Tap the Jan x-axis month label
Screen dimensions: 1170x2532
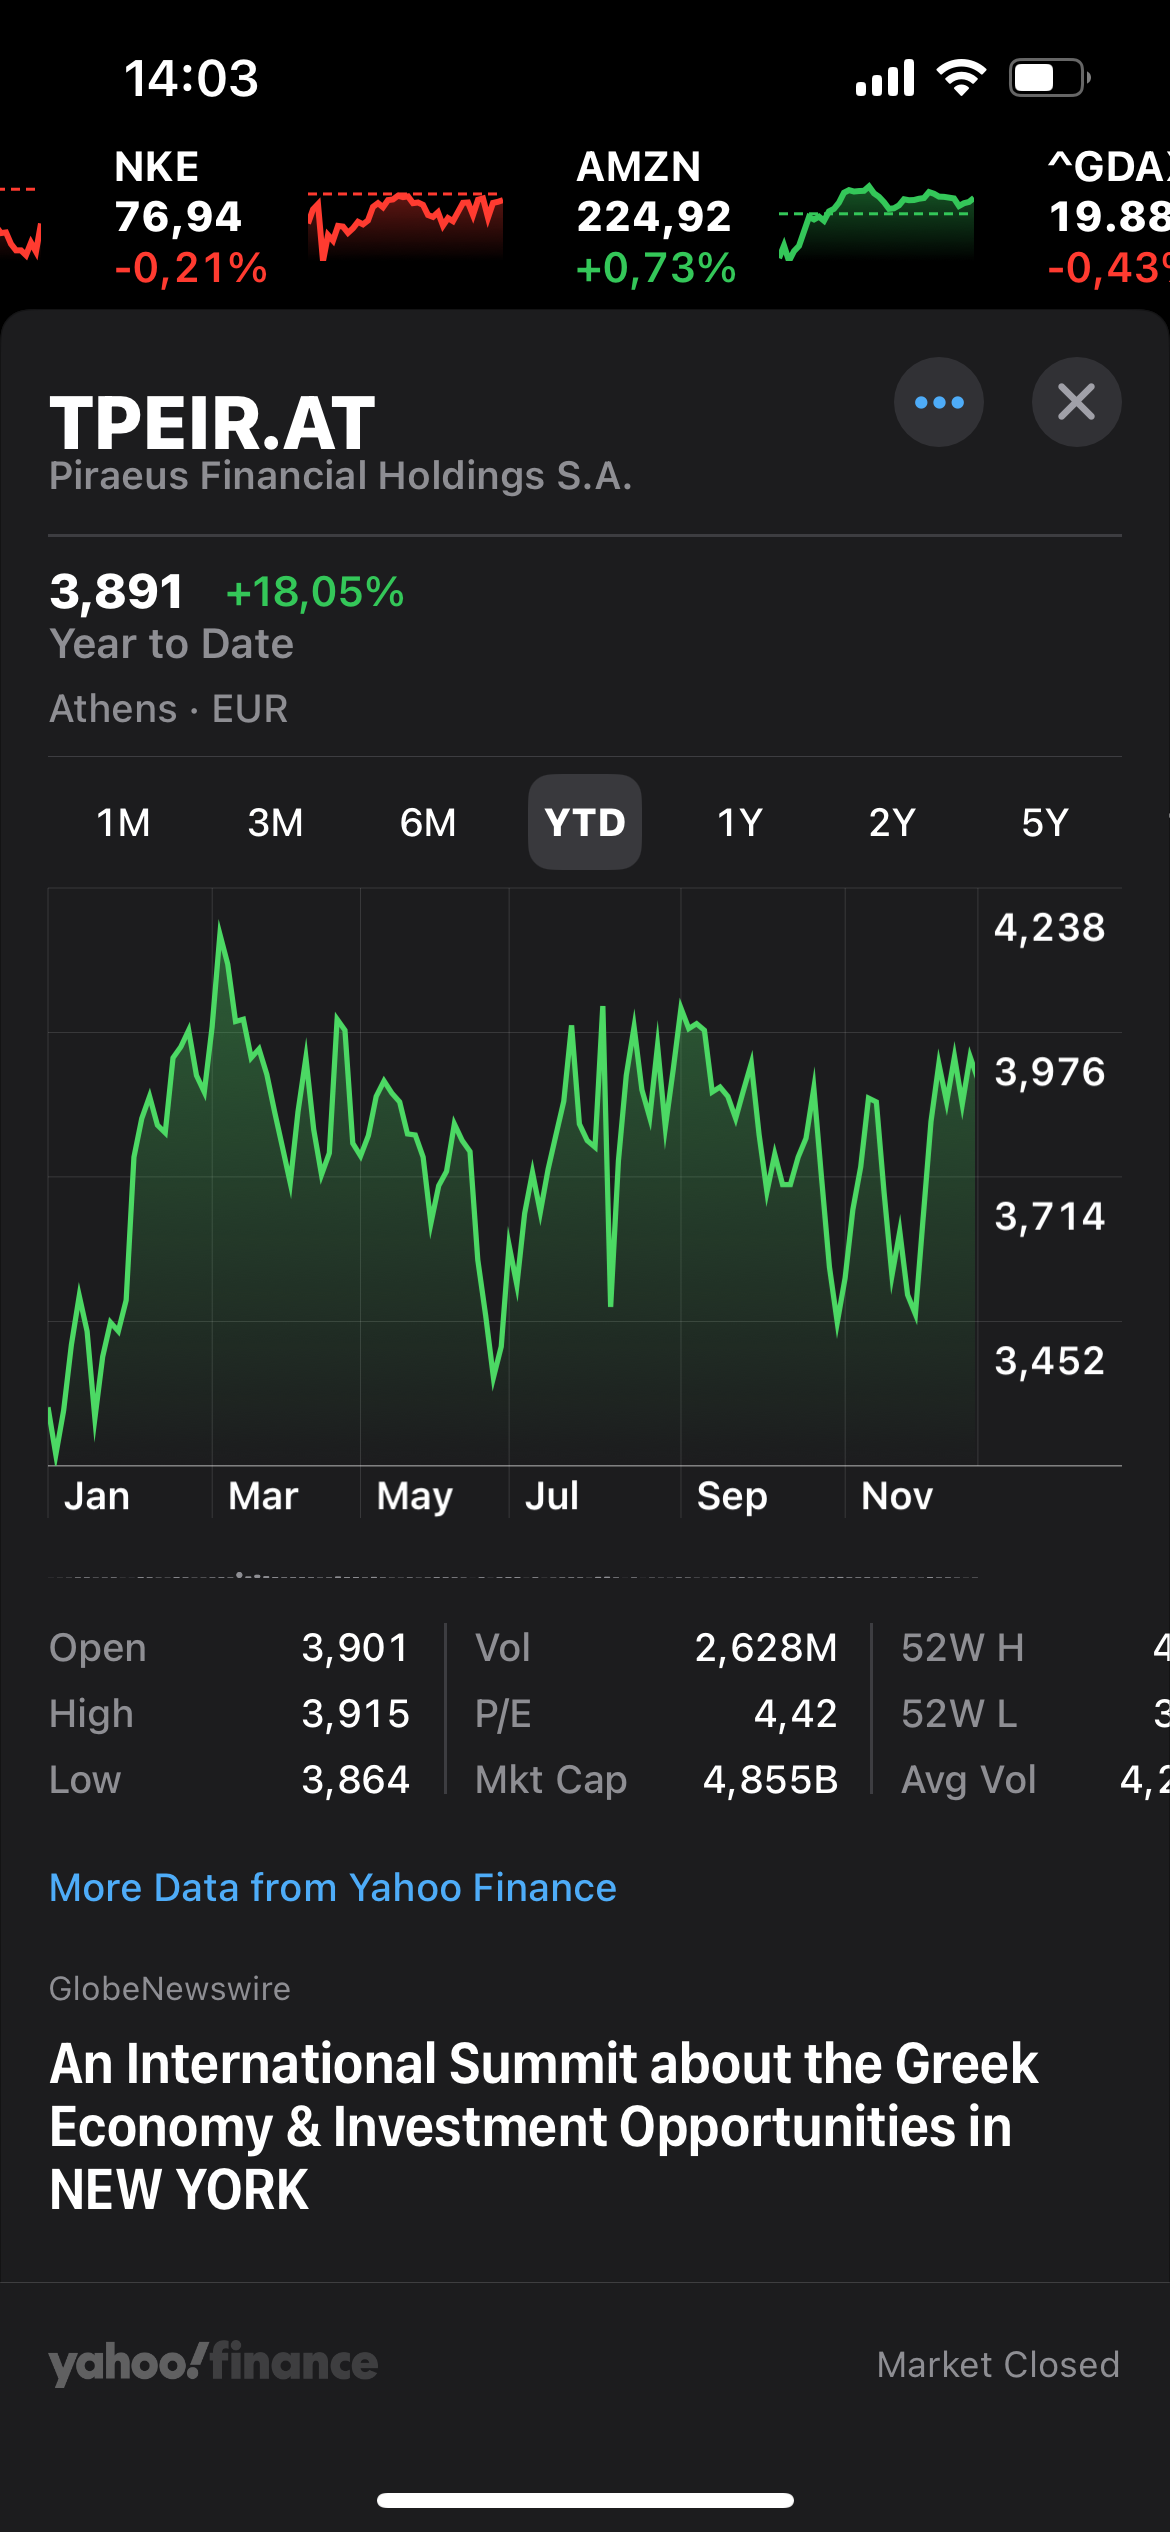97,1496
